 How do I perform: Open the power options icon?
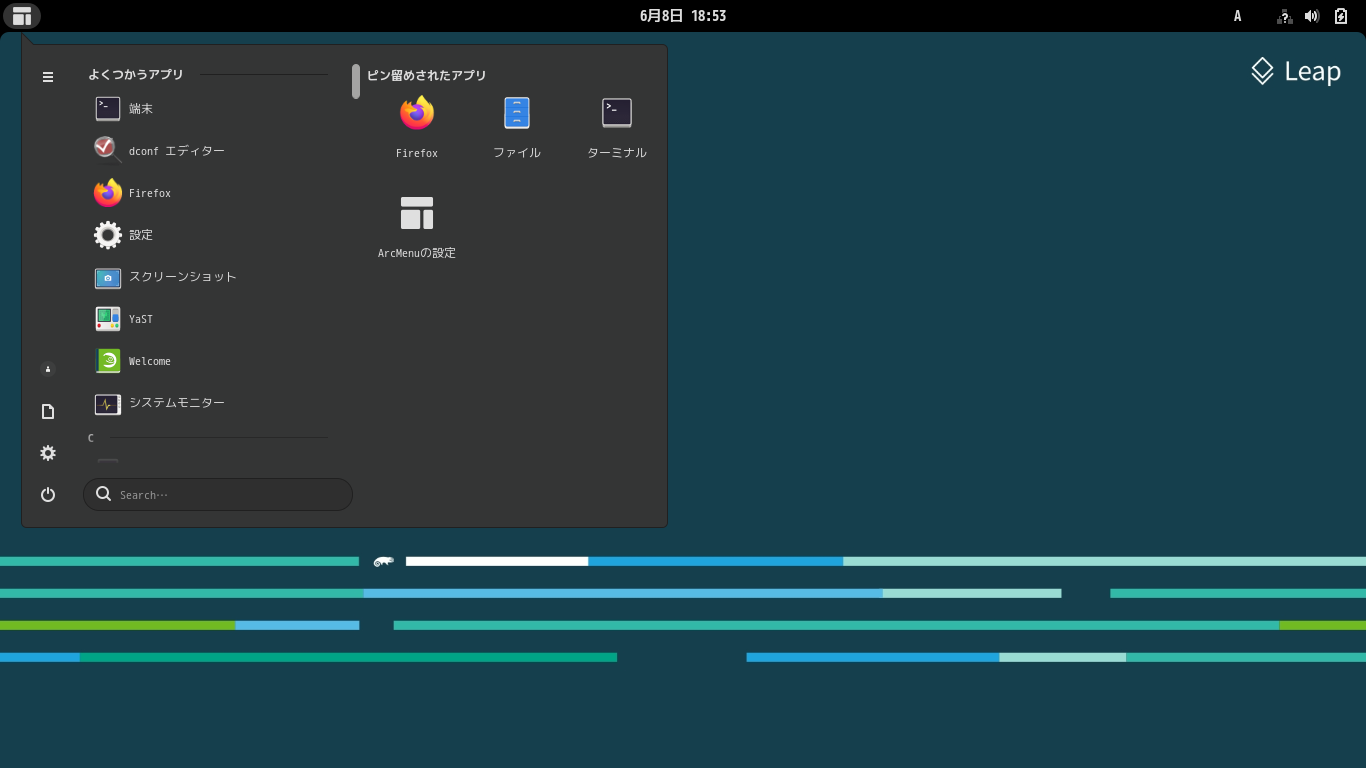pyautogui.click(x=48, y=495)
